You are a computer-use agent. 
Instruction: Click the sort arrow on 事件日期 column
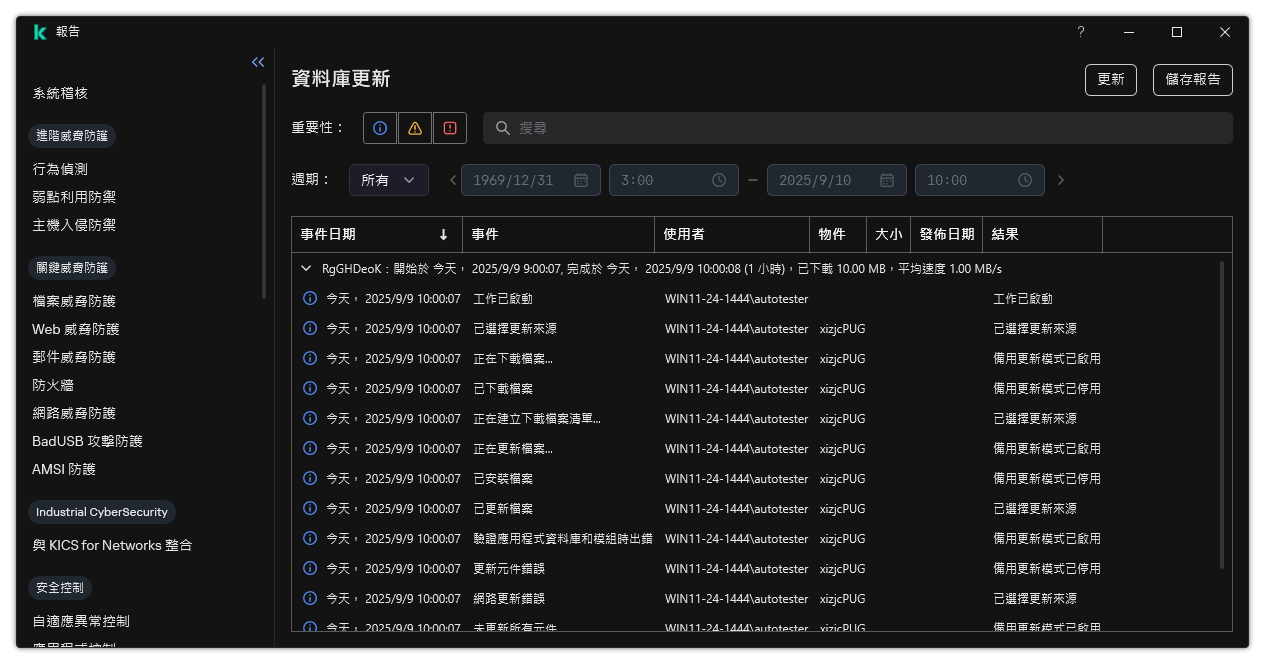(x=444, y=234)
